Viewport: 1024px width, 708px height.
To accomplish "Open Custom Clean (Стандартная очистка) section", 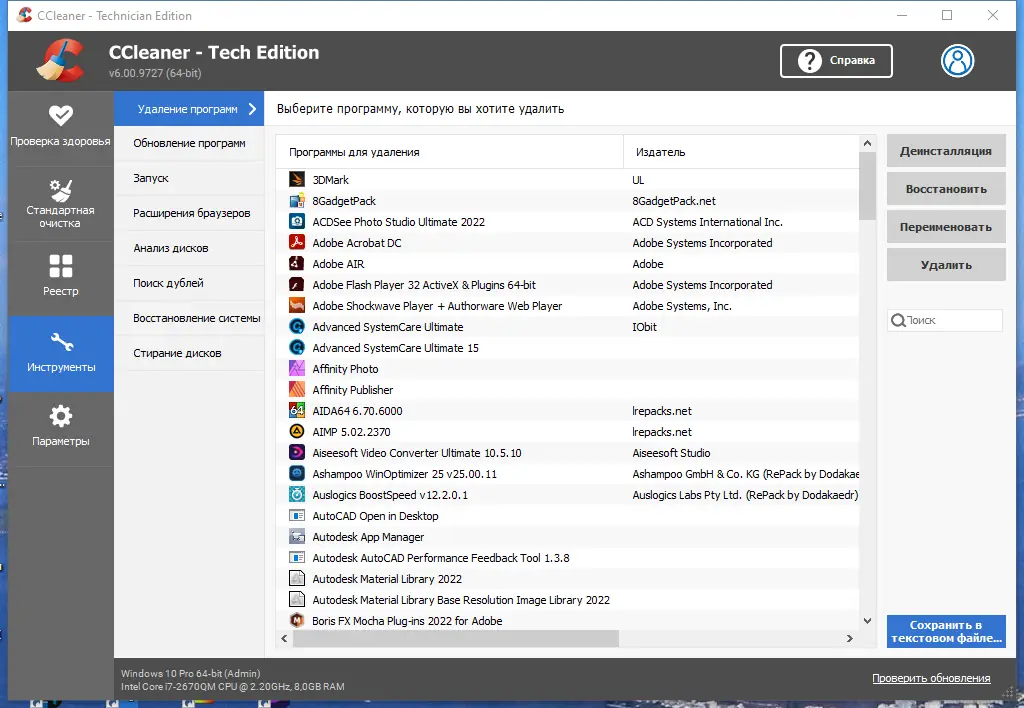I will 60,204.
